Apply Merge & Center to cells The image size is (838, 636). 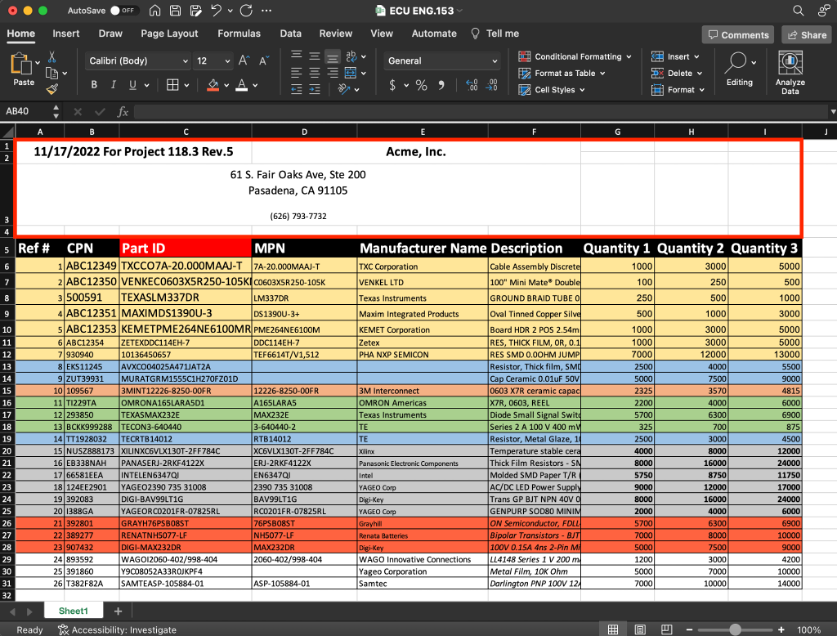point(351,73)
